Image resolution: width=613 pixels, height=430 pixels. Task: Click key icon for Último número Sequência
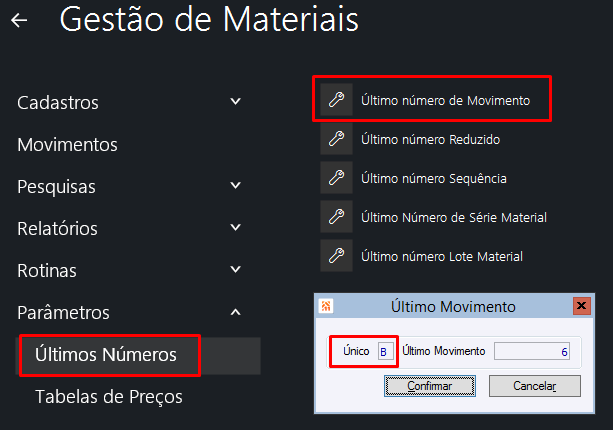pyautogui.click(x=336, y=178)
